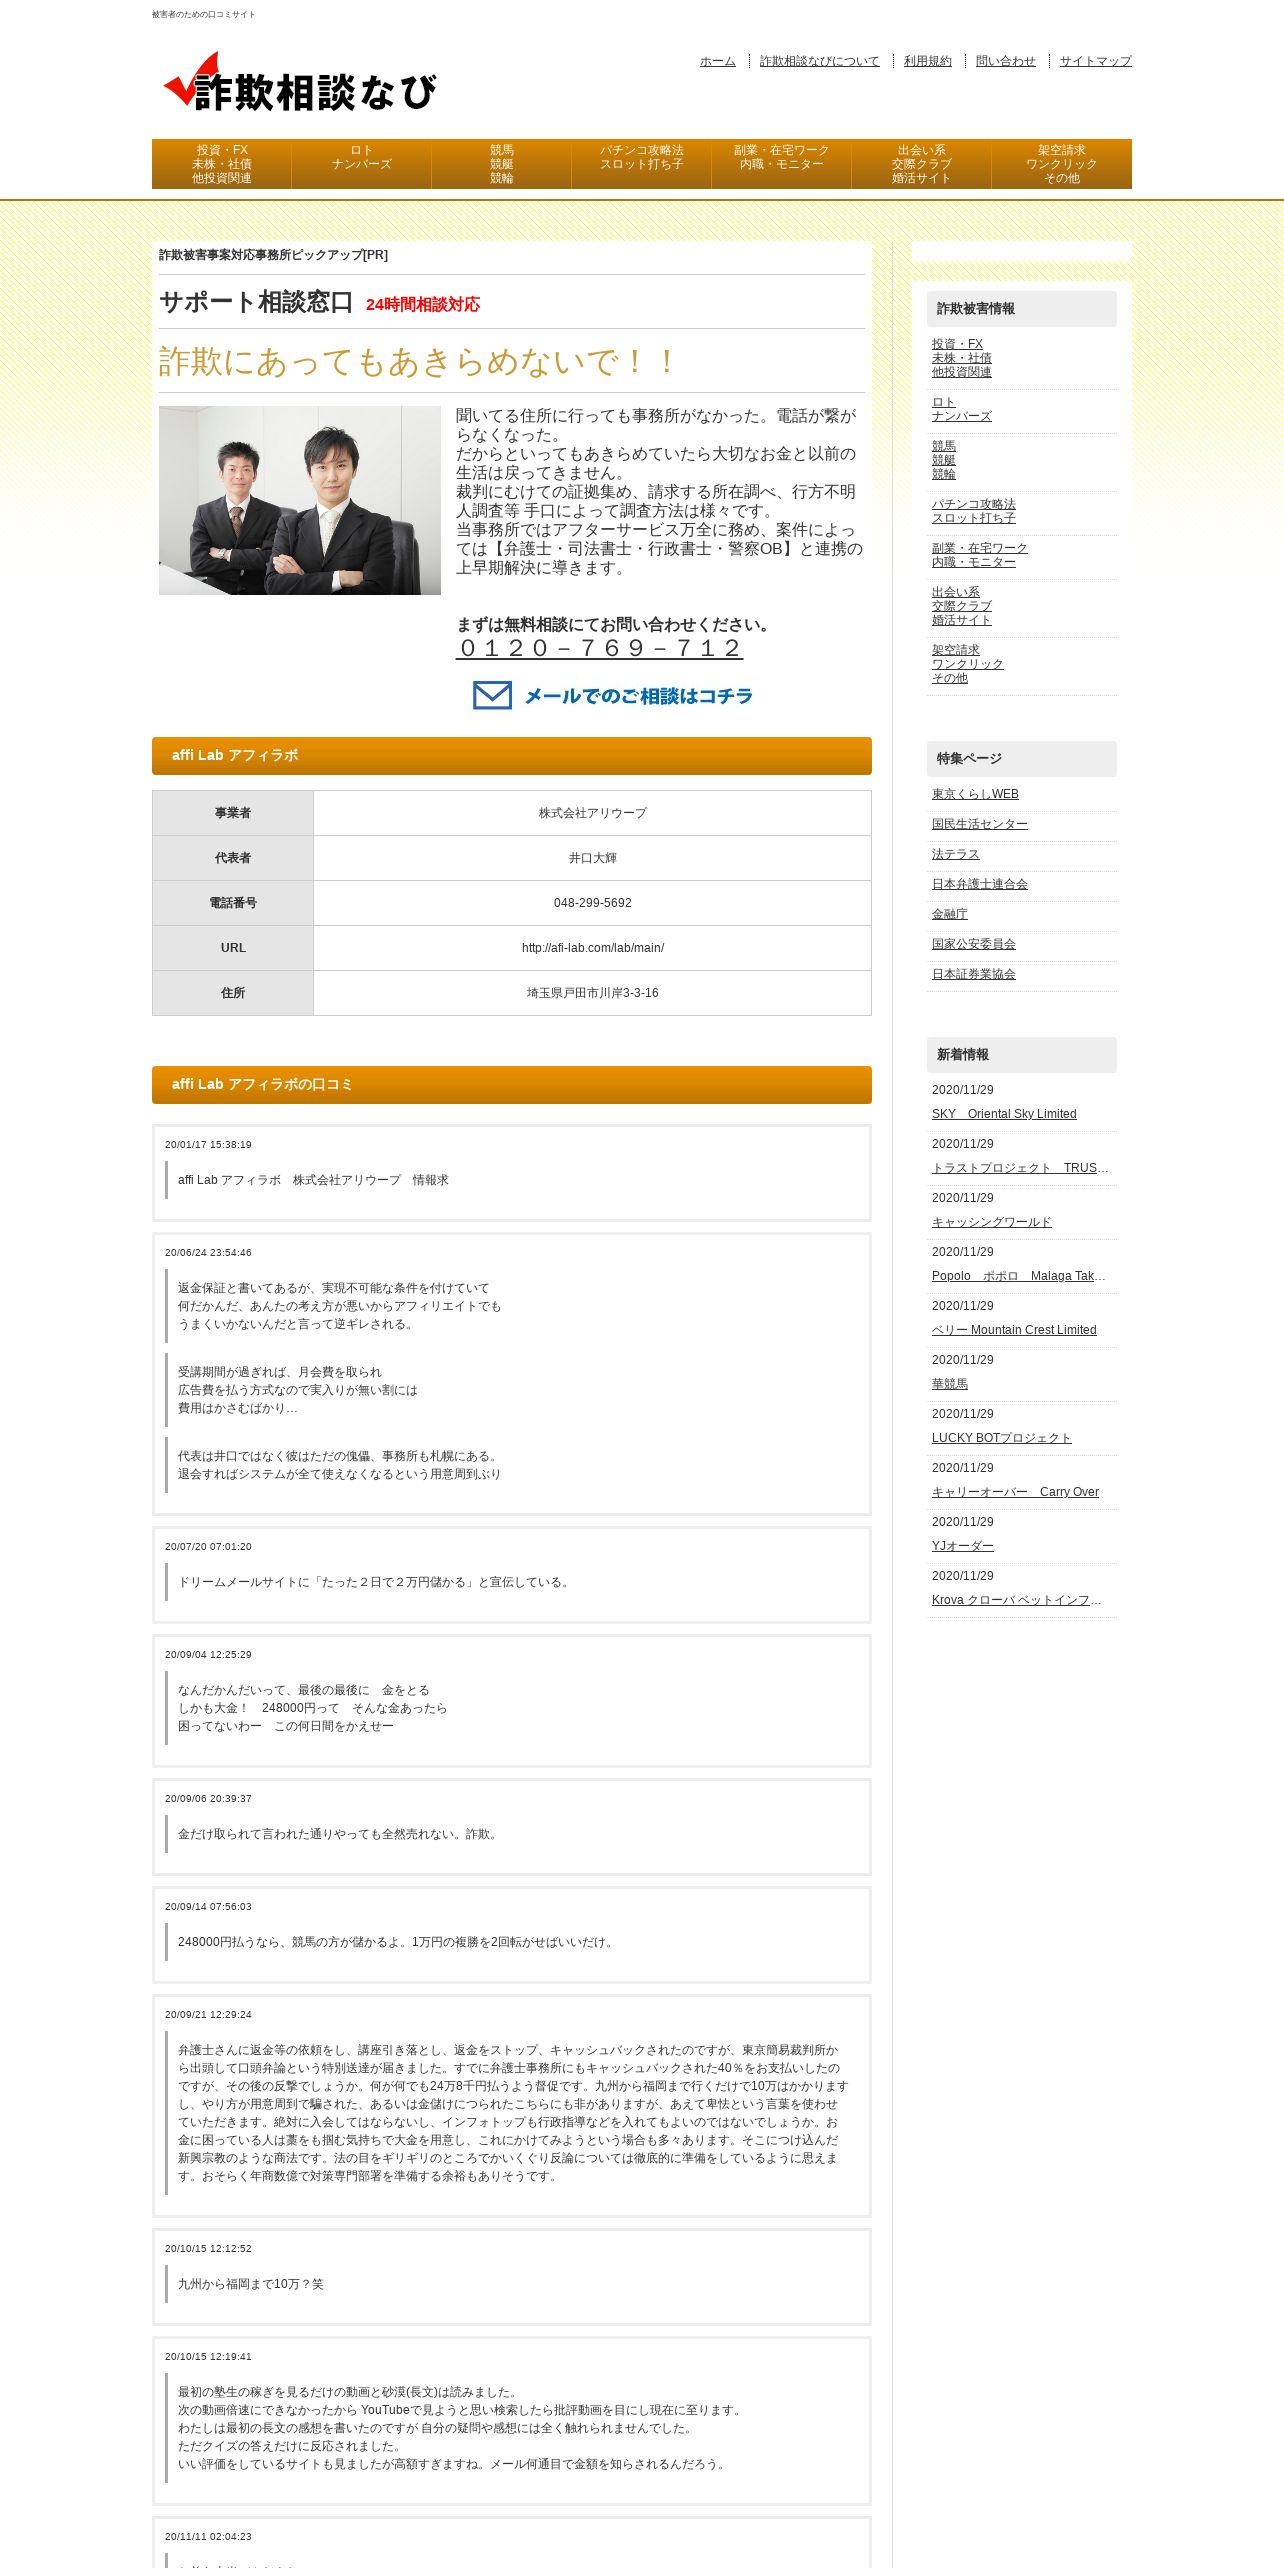Screen dimensions: 1284x2568
Task: Click review timestamp 20/09/21 12:29:24
Action: point(208,2015)
